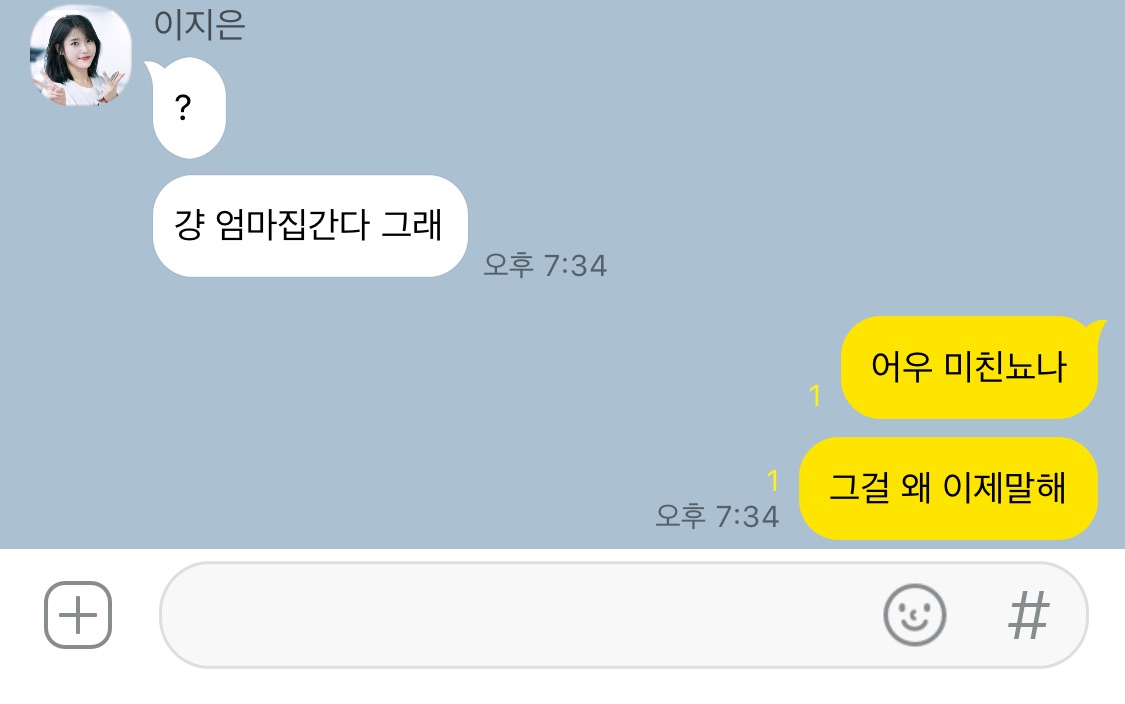1125x704 pixels.
Task: Click the 오후 7:34 timestamp beside 이지은's message
Action: 545,265
